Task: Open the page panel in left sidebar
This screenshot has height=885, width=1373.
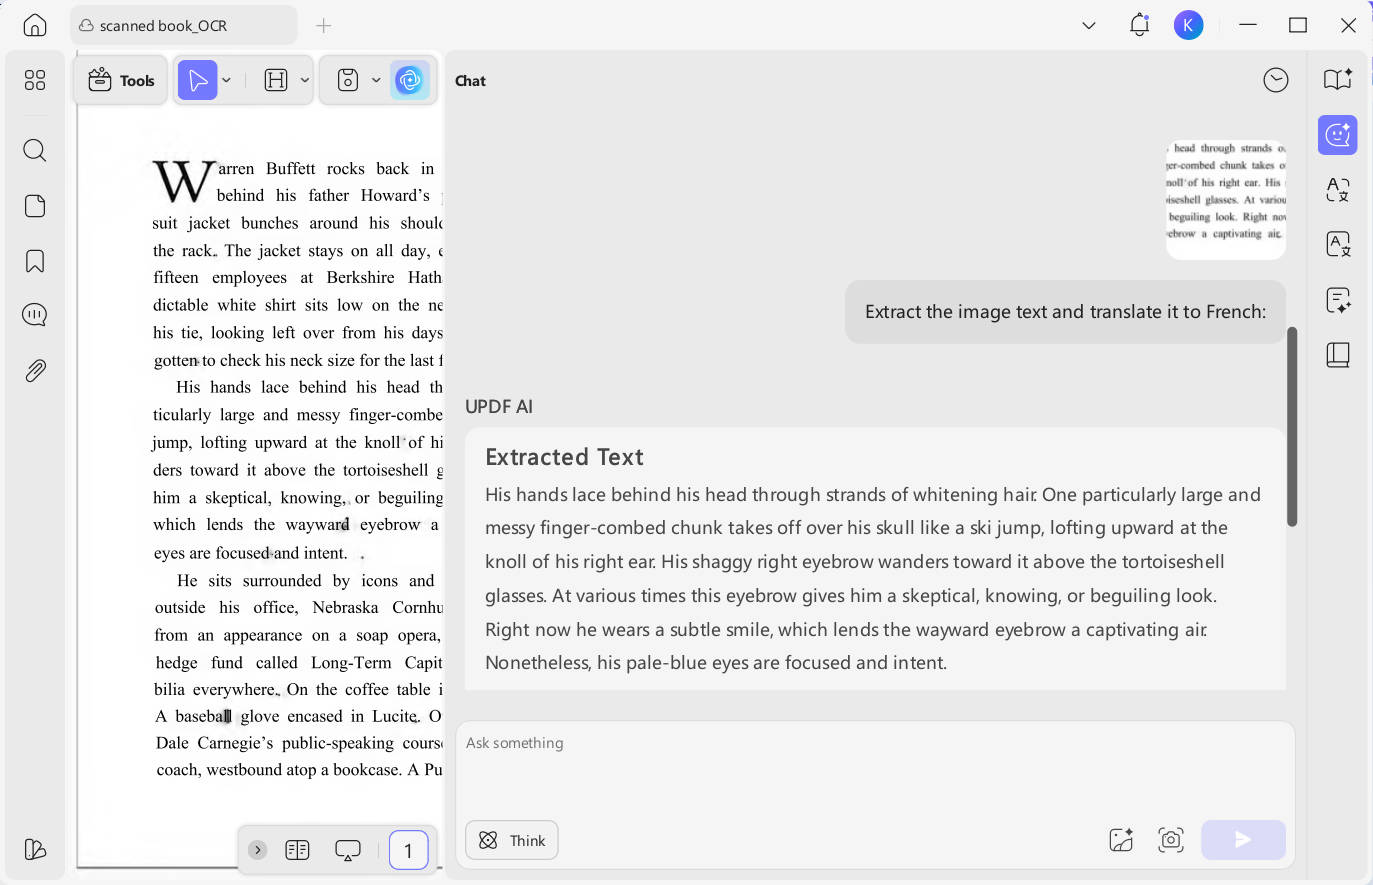Action: pyautogui.click(x=35, y=206)
